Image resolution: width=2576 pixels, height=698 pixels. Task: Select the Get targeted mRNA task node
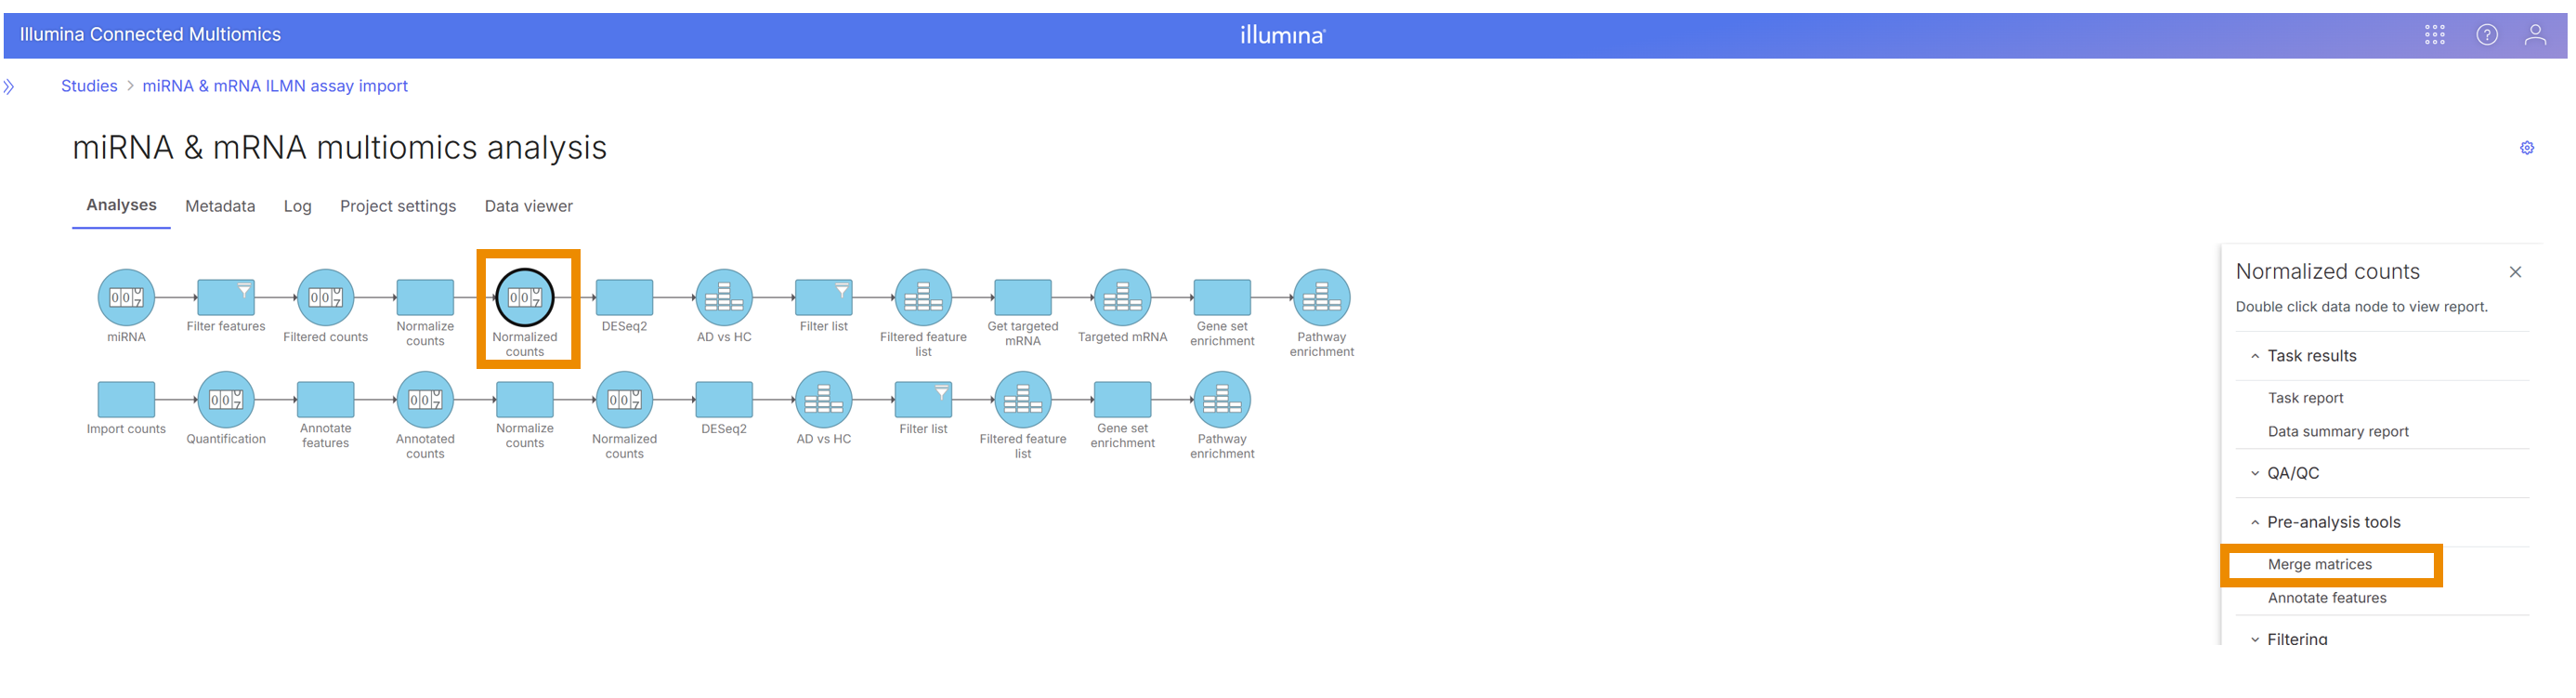point(1022,297)
